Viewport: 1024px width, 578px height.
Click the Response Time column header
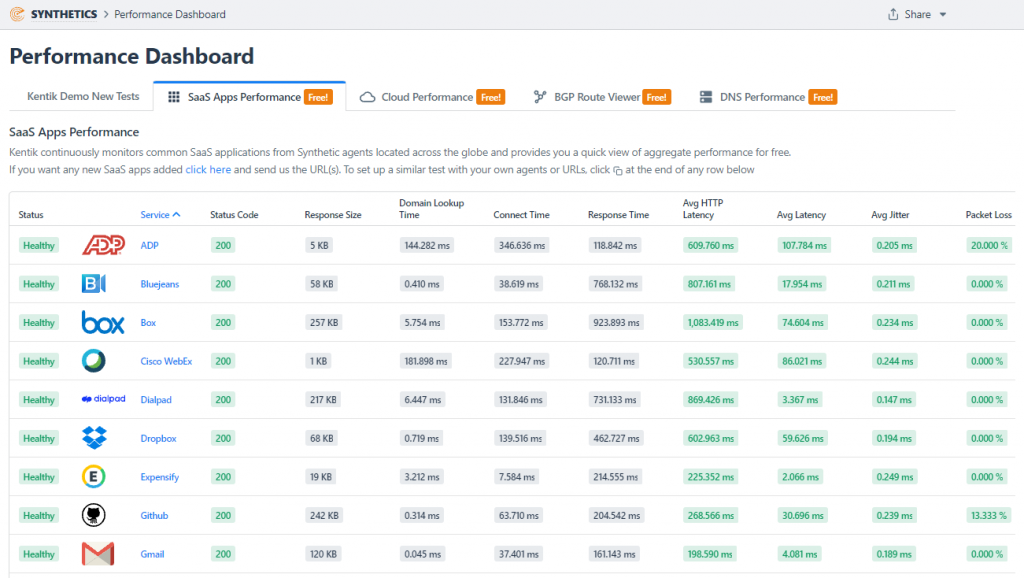(x=618, y=214)
